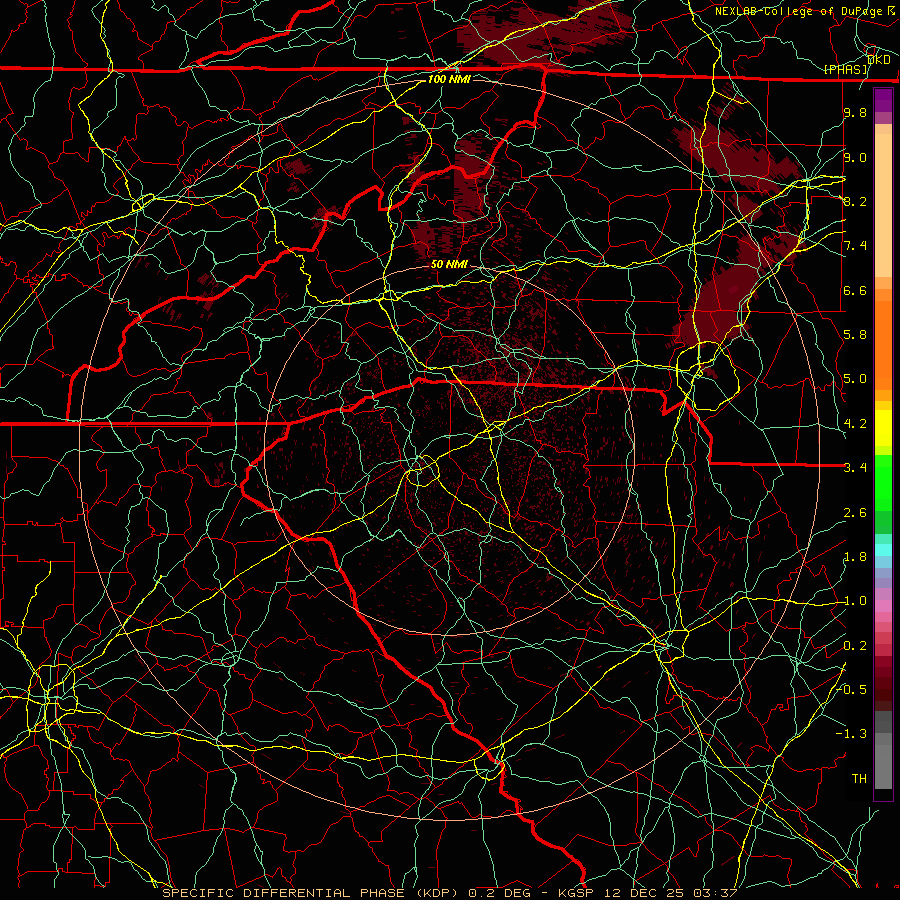The image size is (900, 900).
Task: Click the bright green band of the color bar
Action: pyautogui.click(x=883, y=481)
